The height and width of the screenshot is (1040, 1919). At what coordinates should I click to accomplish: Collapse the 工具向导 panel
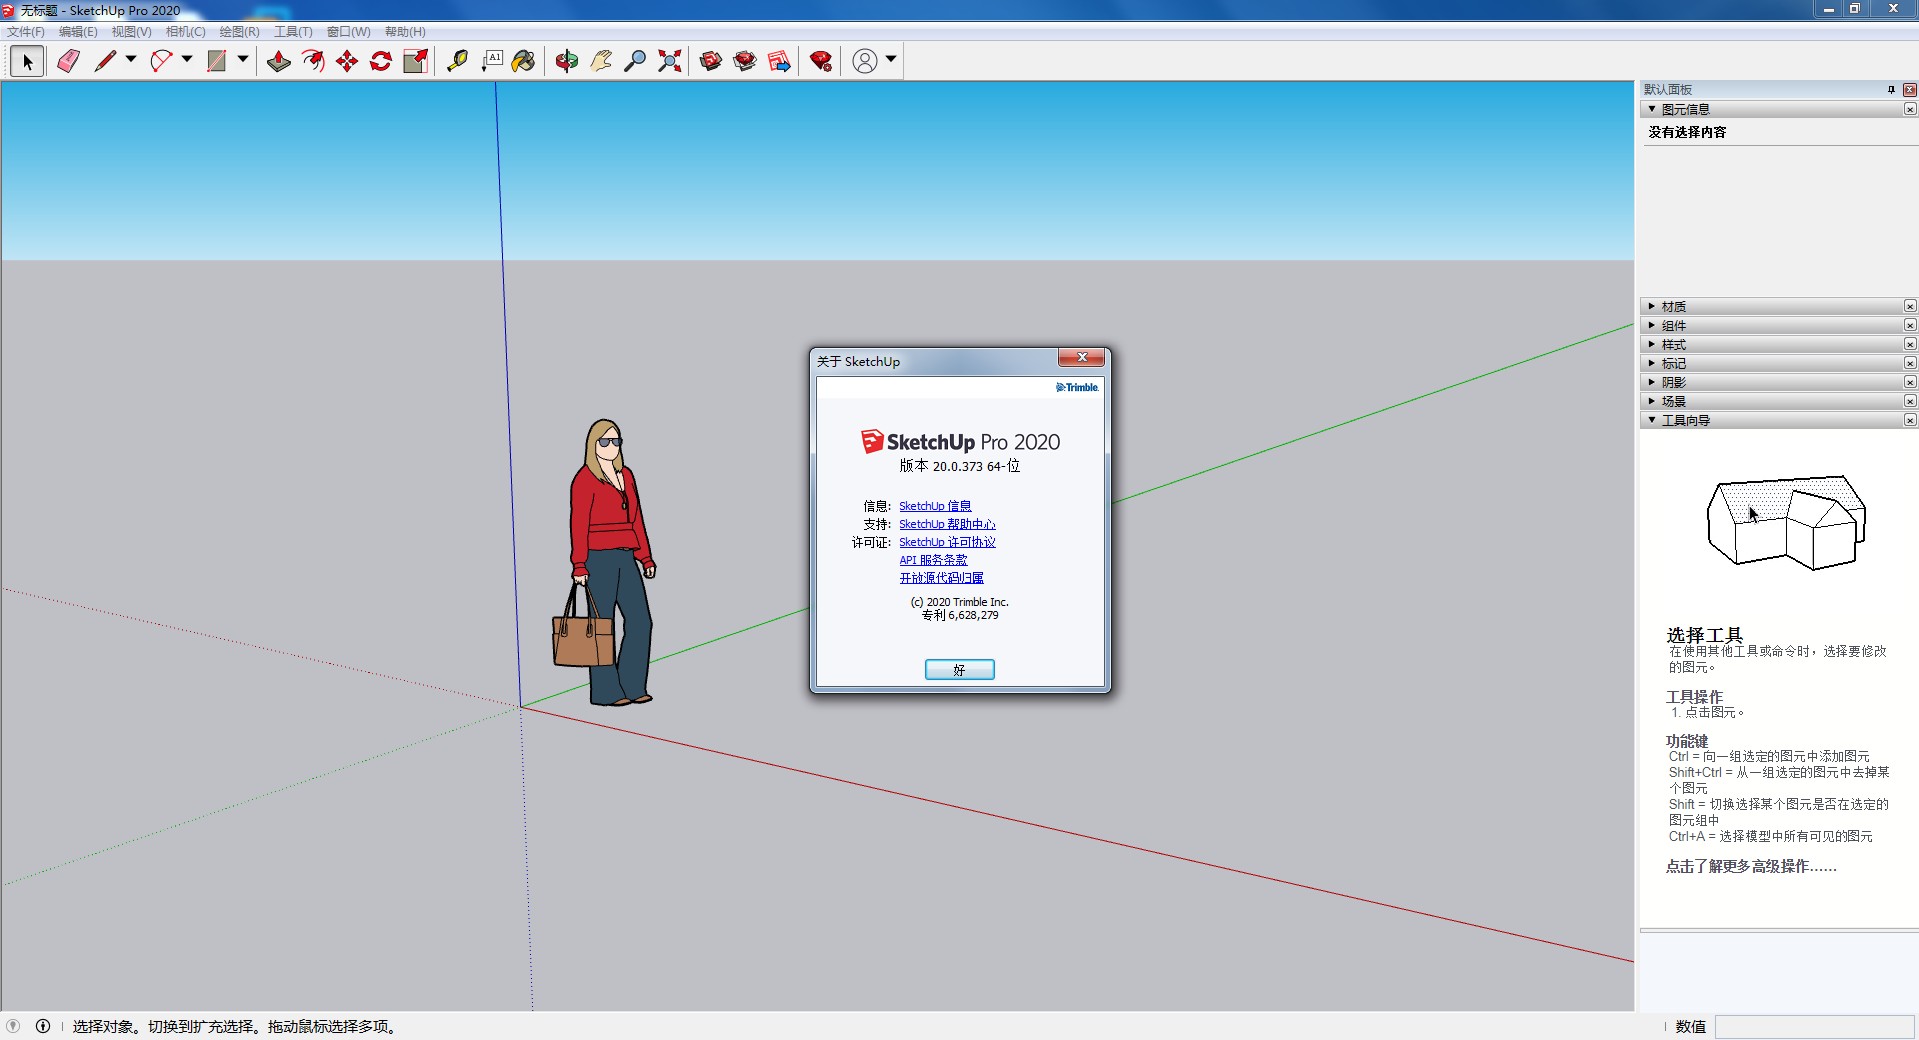click(1685, 420)
